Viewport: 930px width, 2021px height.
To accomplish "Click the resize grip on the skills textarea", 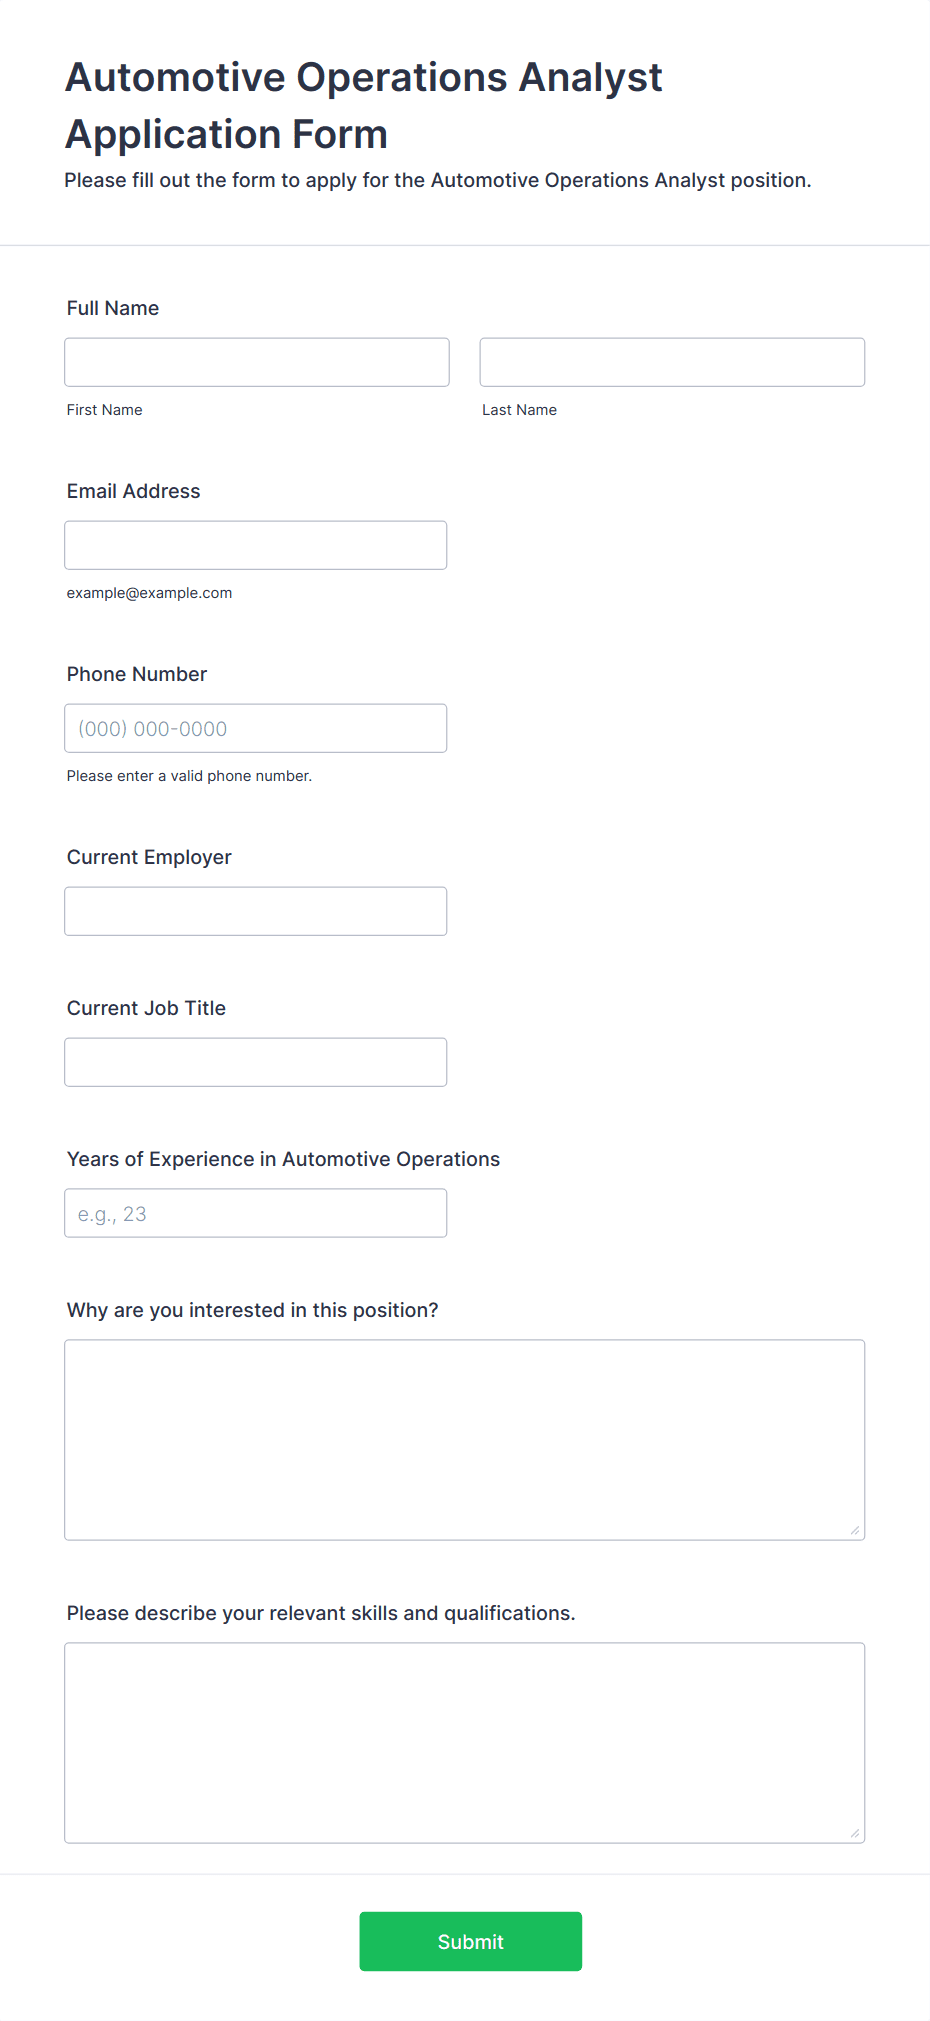I will pyautogui.click(x=855, y=1833).
